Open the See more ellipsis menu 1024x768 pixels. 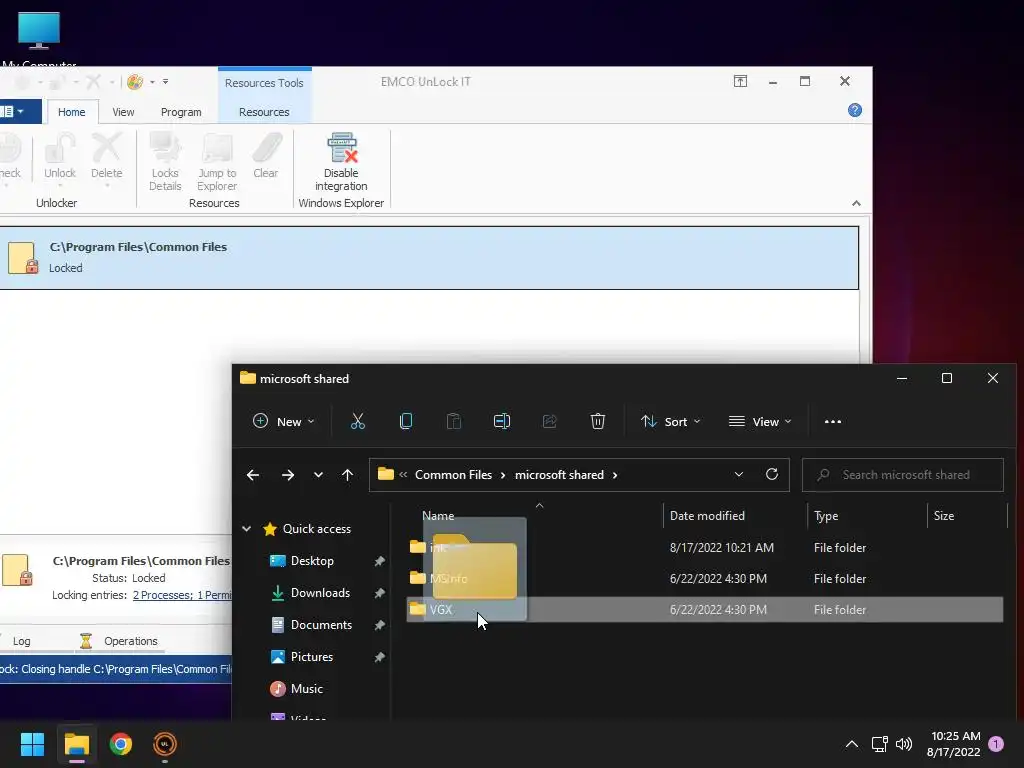(833, 421)
